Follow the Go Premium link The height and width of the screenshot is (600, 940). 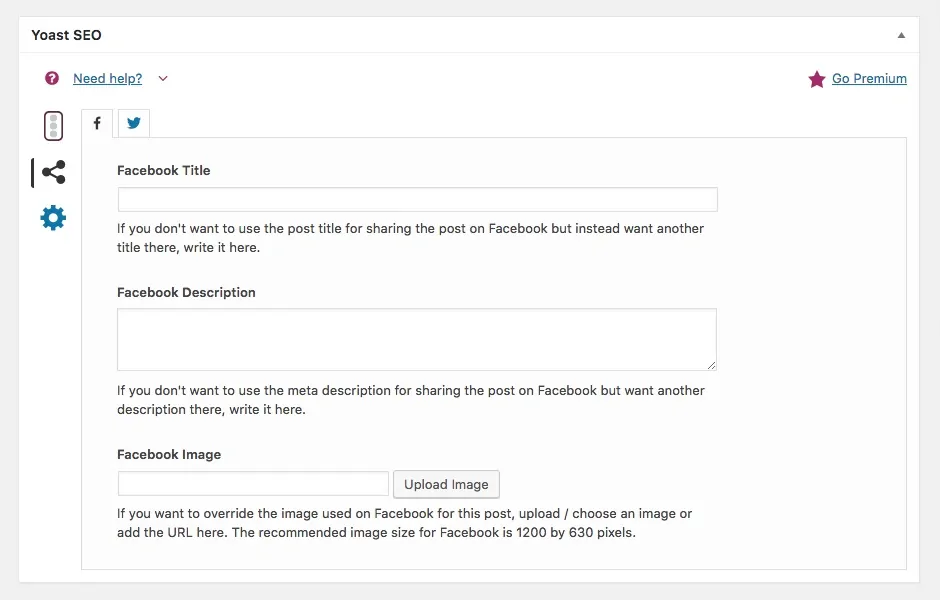pos(869,79)
